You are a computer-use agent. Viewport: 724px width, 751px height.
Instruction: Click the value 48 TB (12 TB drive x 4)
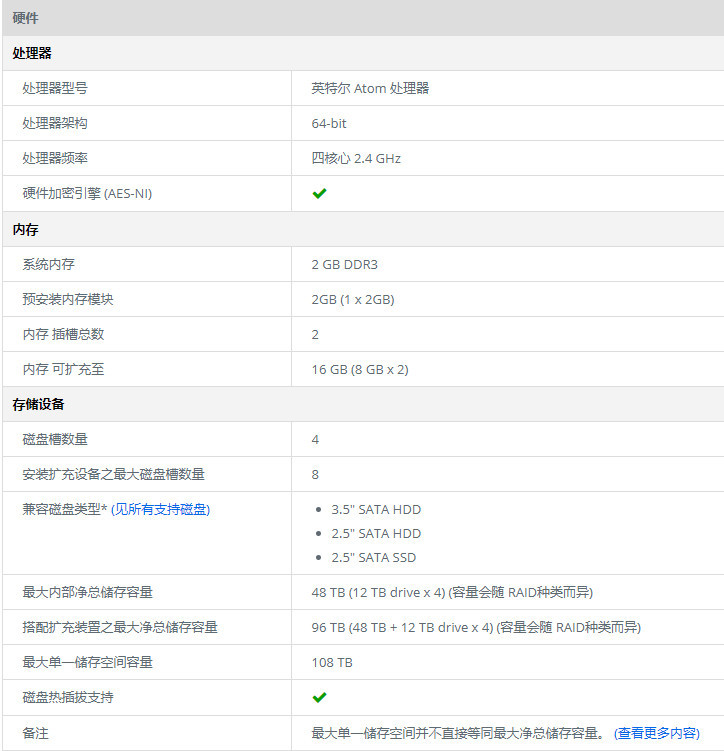click(378, 592)
